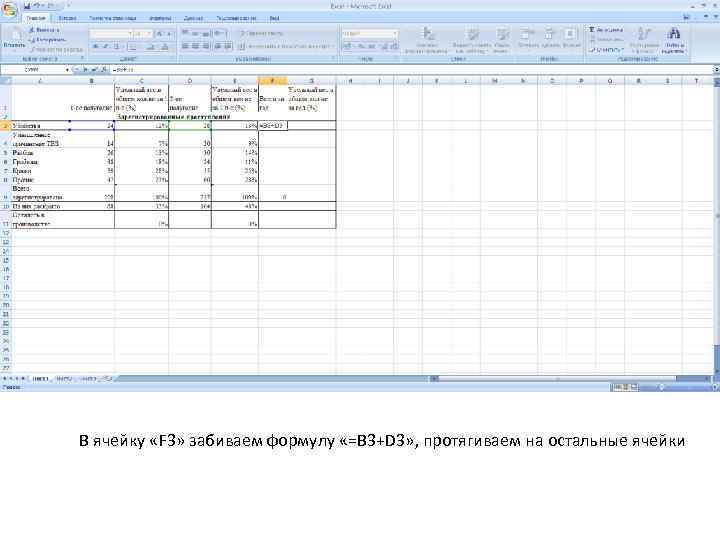Click the Enter checkmark formula bar button

pos(95,70)
